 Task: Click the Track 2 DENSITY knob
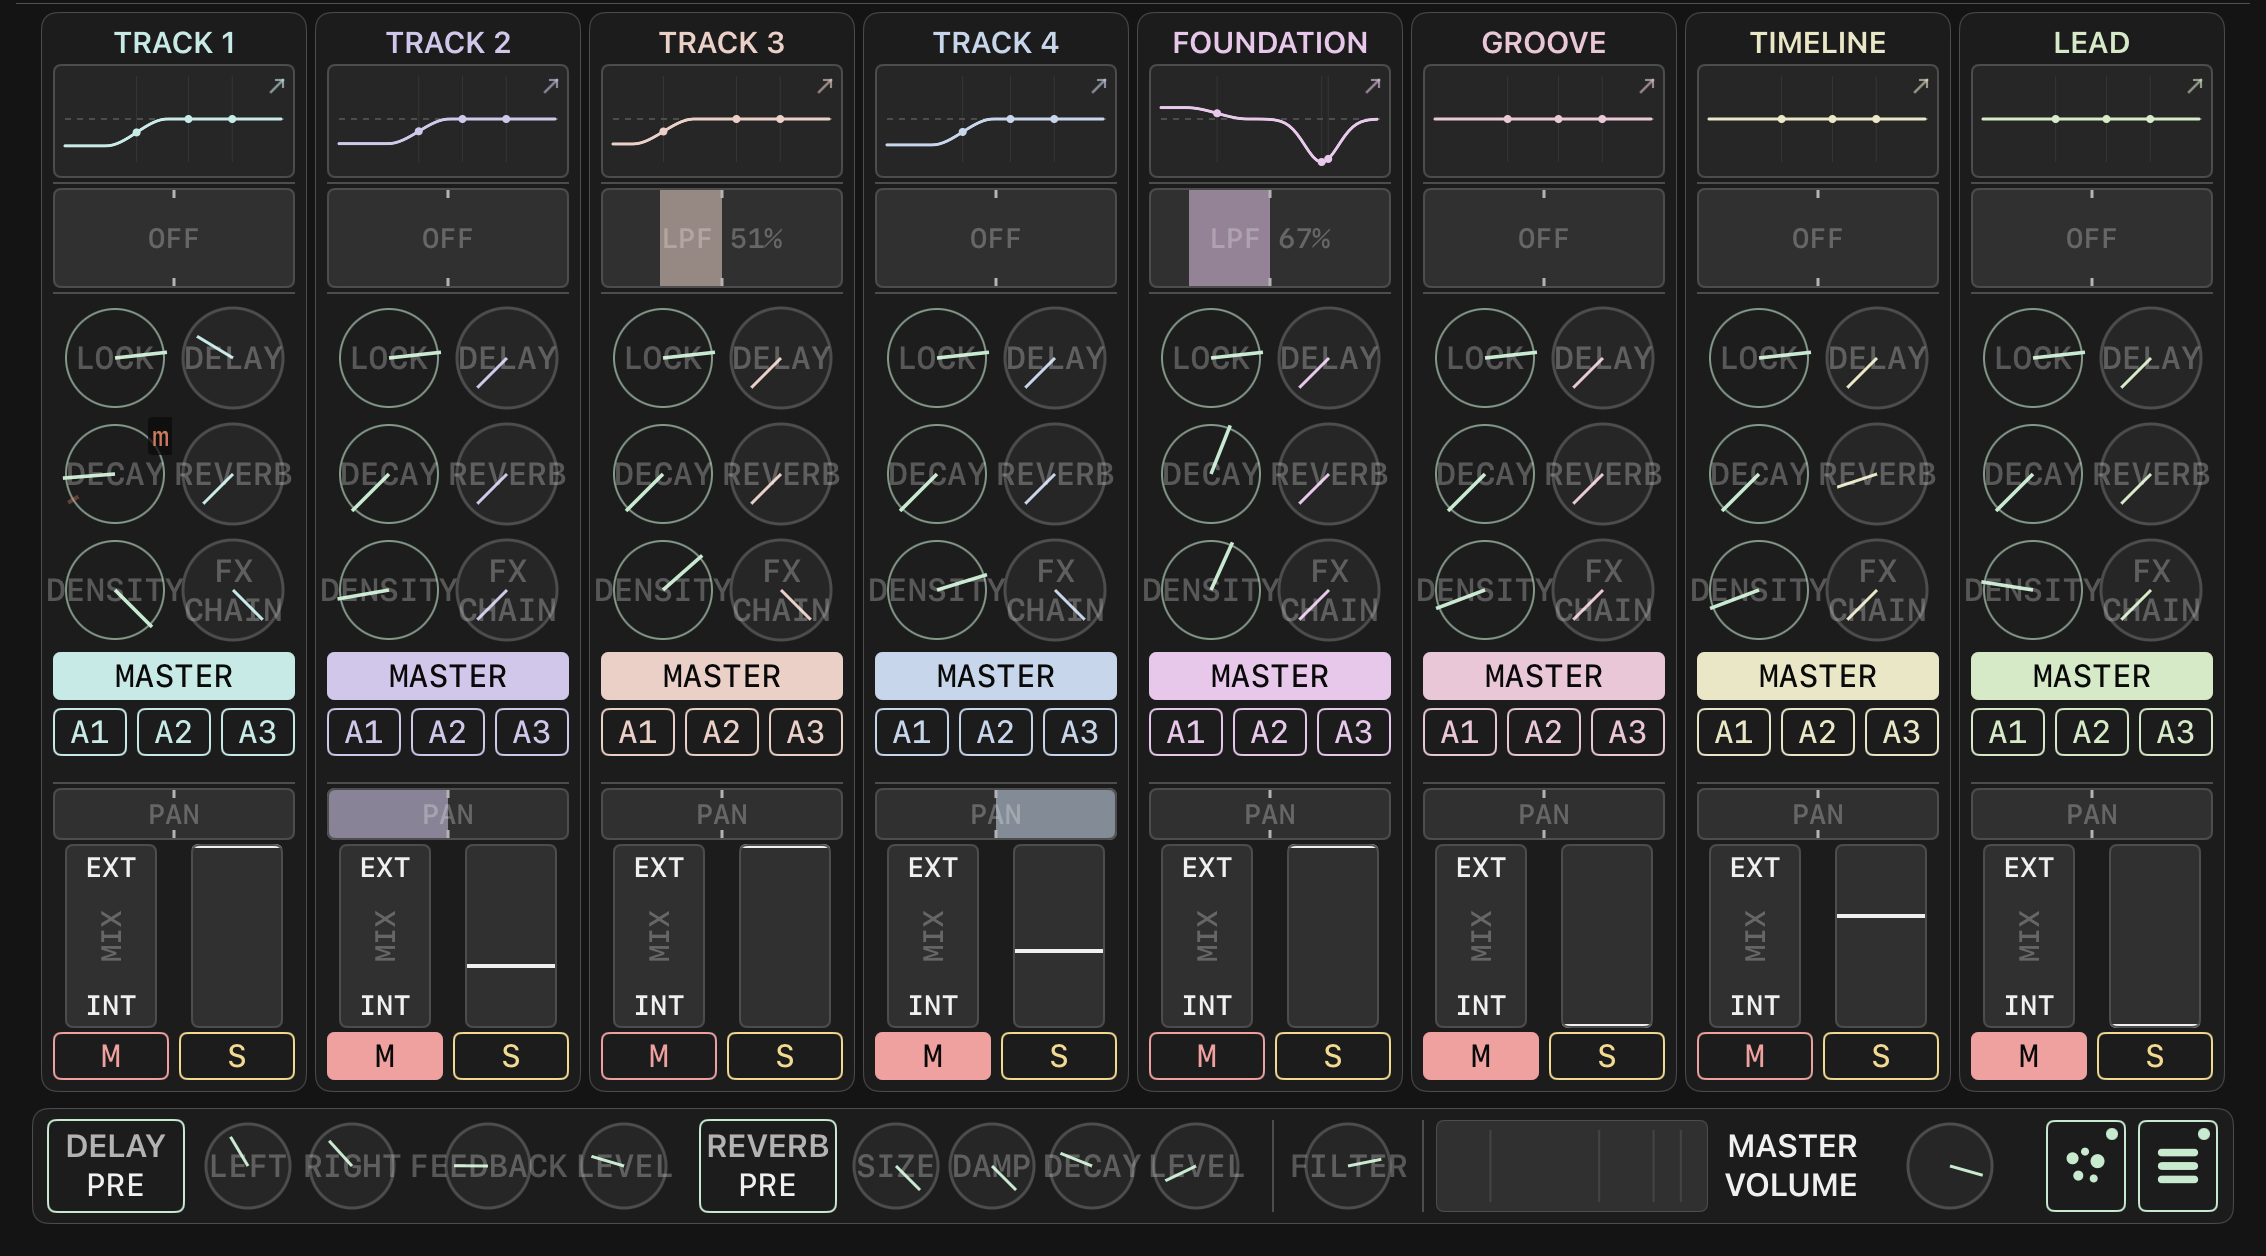coord(389,590)
